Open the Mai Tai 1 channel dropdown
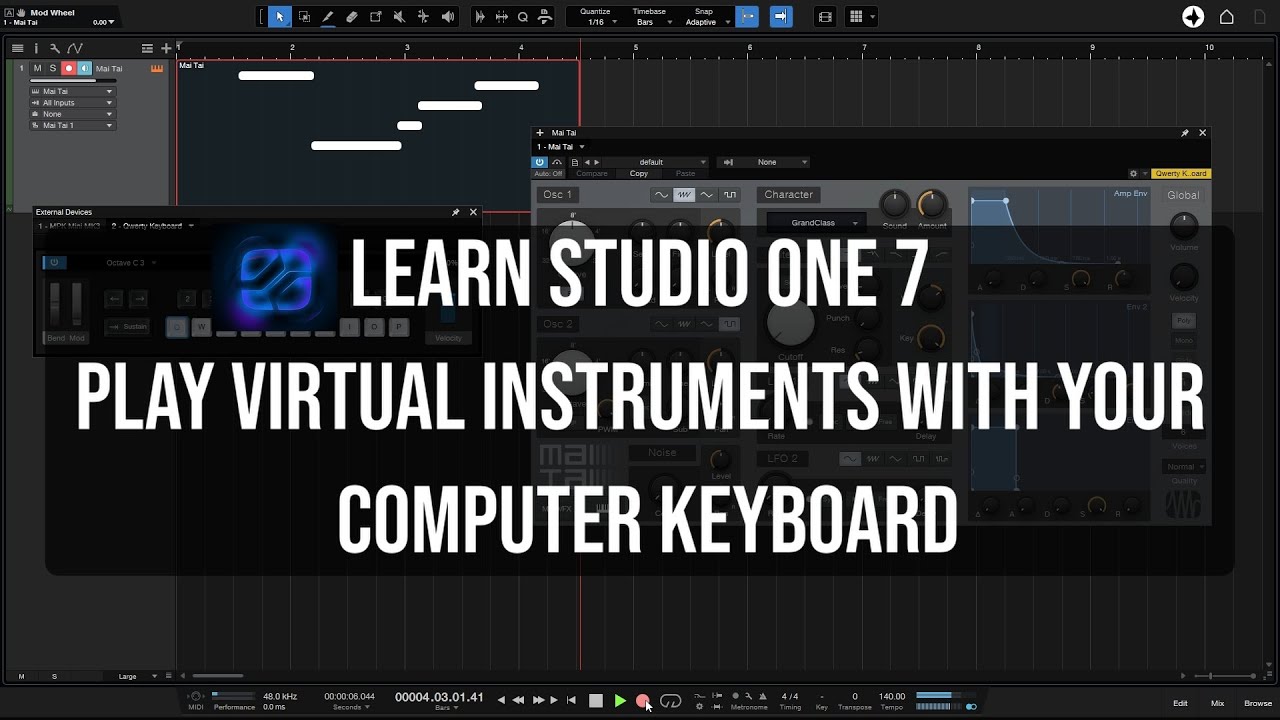 click(73, 125)
